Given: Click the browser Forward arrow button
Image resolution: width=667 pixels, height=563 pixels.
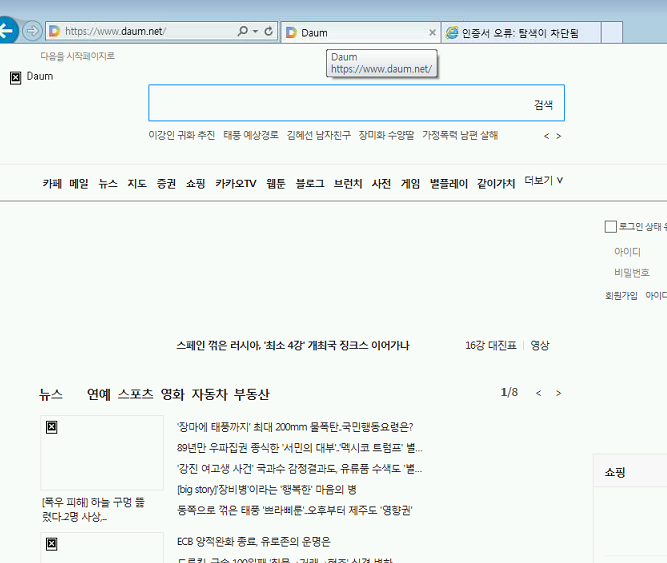Looking at the screenshot, I should click(32, 31).
